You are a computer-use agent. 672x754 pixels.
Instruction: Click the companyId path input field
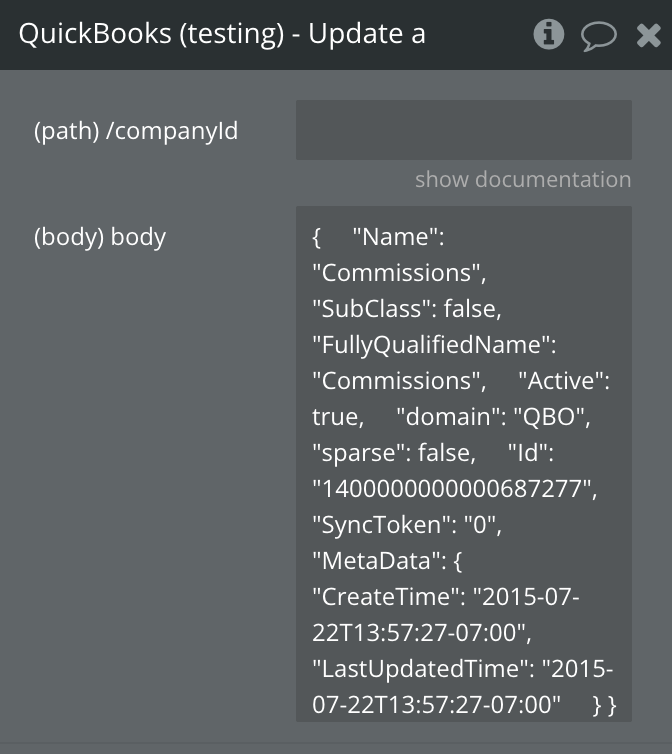point(463,130)
